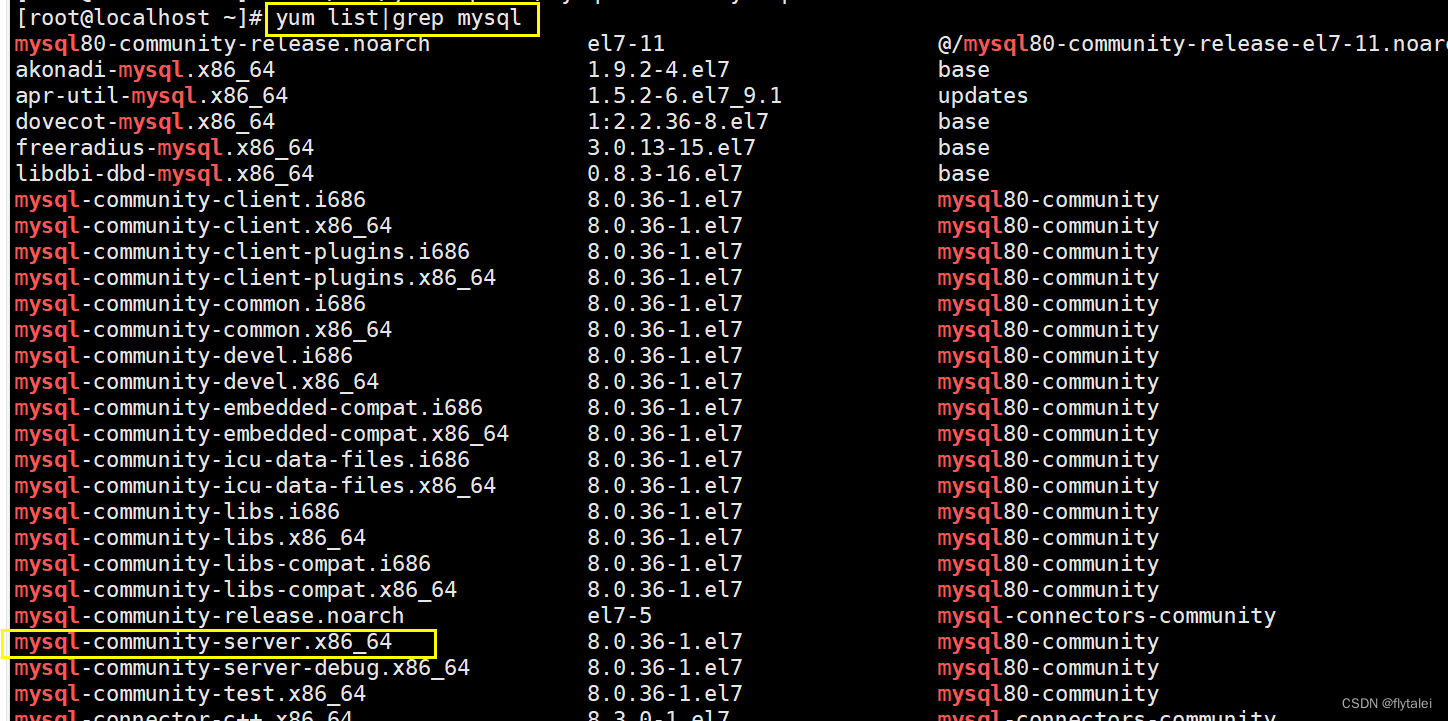Click "mysql80-community" in mysql-community-libs.i686 row
The image size is (1448, 721).
(1048, 512)
